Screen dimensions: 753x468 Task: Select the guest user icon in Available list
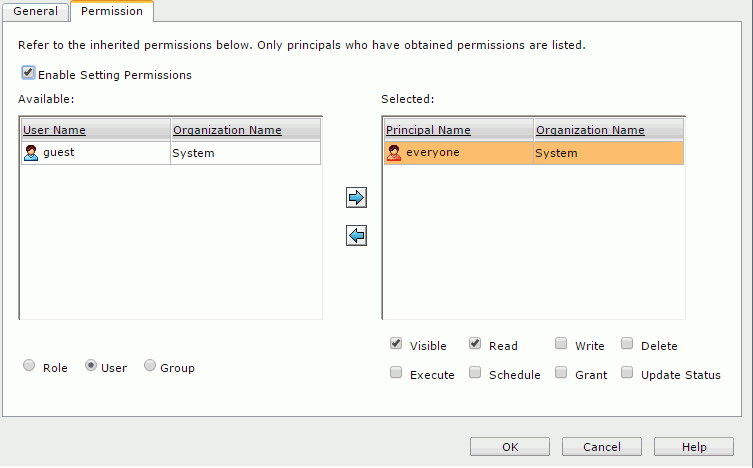click(x=31, y=153)
